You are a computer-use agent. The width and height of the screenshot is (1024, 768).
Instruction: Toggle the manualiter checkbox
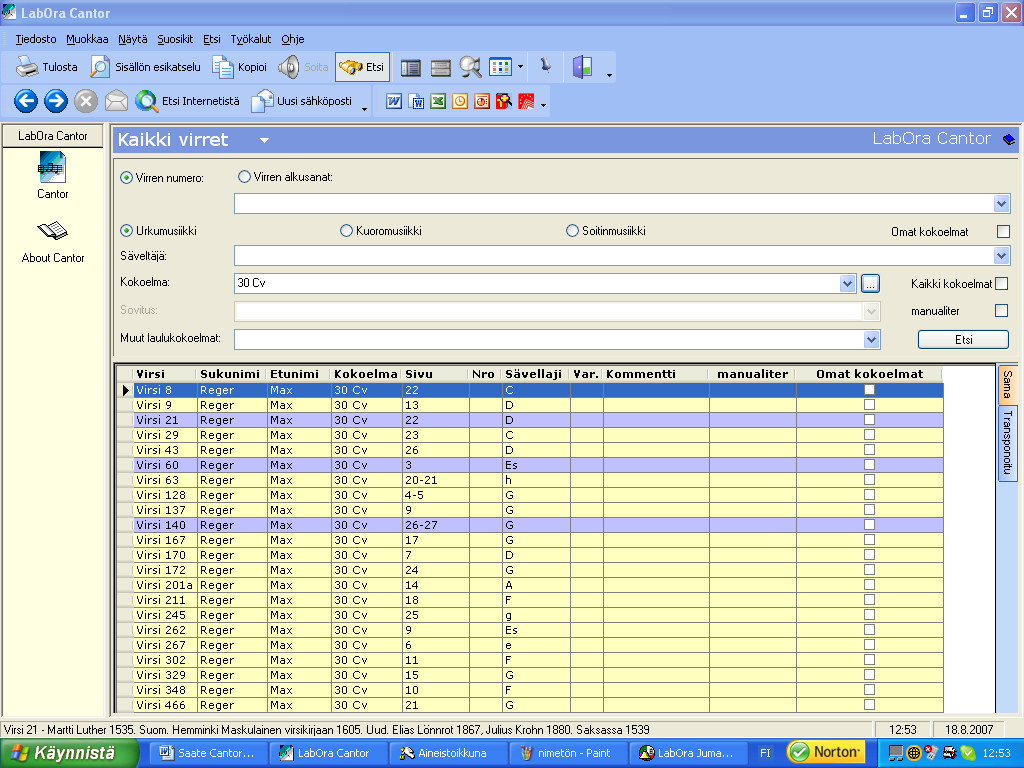point(1001,310)
